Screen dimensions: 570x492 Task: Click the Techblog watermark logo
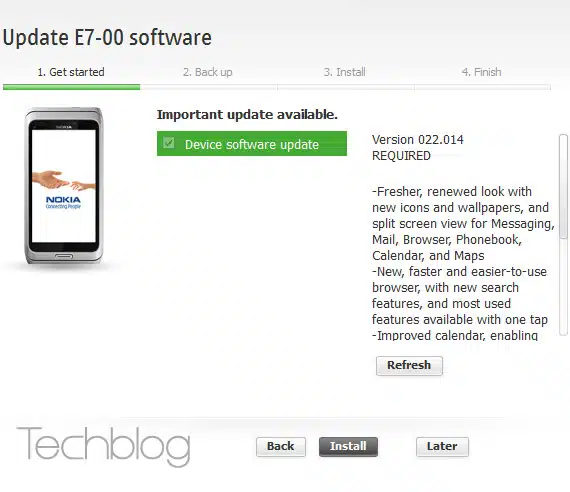pyautogui.click(x=104, y=447)
